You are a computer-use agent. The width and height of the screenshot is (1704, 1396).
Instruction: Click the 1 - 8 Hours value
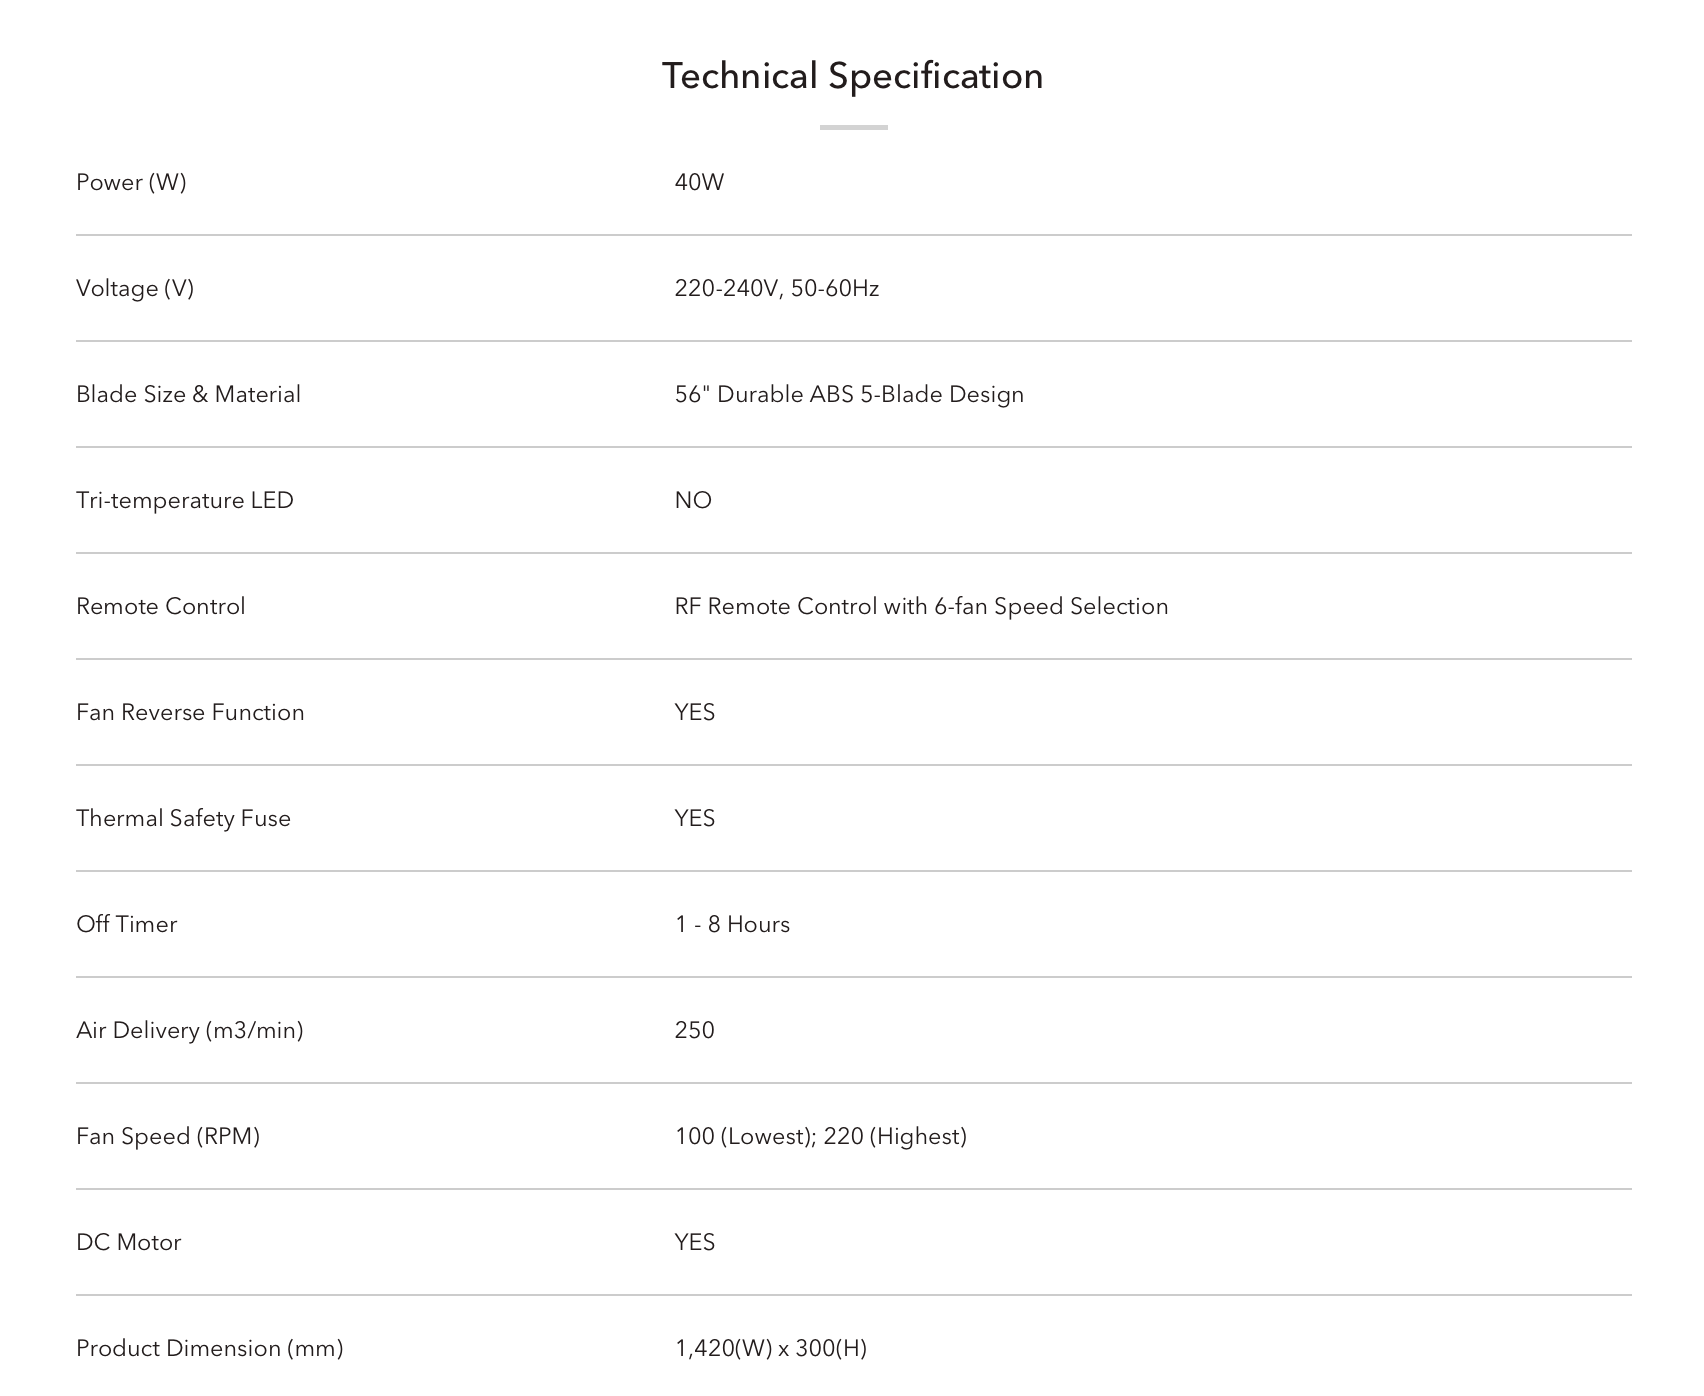pyautogui.click(x=732, y=924)
